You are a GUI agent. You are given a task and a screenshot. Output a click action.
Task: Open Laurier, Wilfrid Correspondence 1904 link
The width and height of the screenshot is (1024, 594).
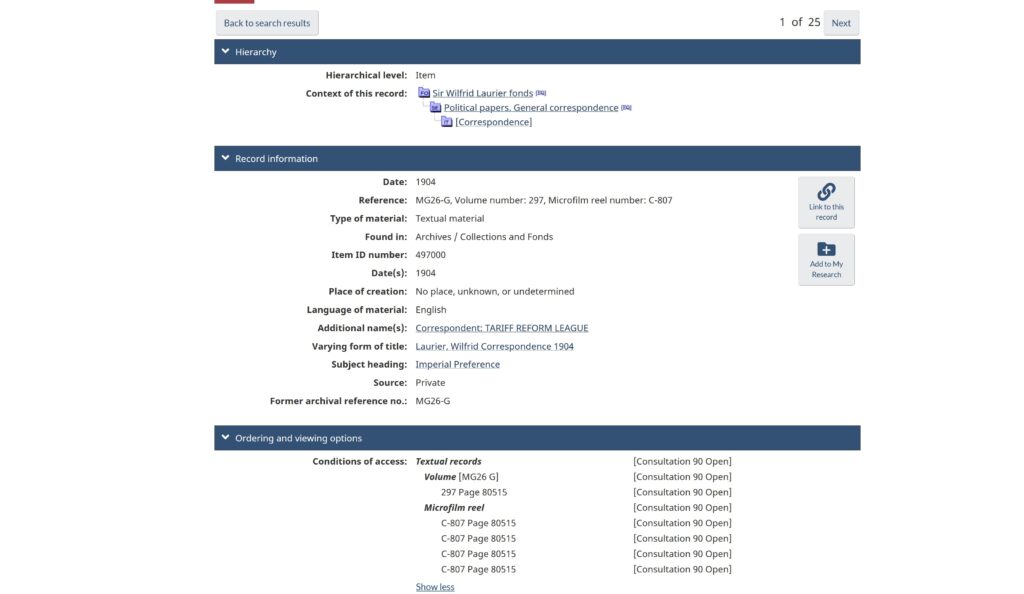pyautogui.click(x=495, y=346)
